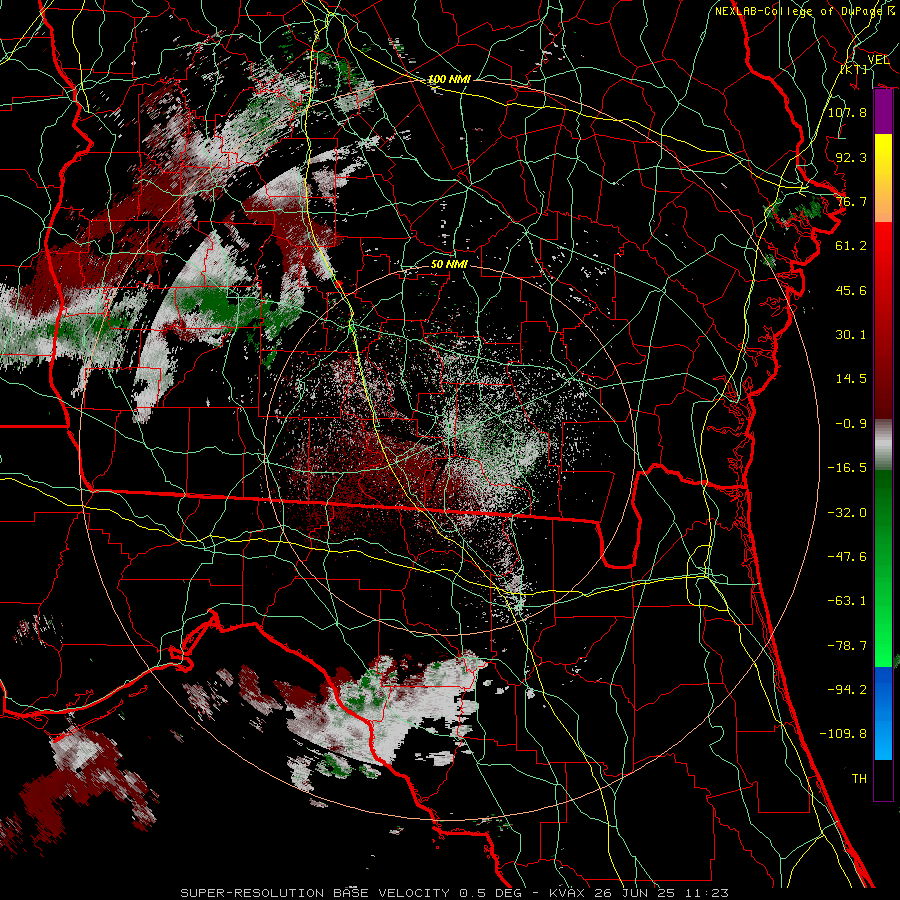Click the -78.7 velocity scale value

point(847,646)
